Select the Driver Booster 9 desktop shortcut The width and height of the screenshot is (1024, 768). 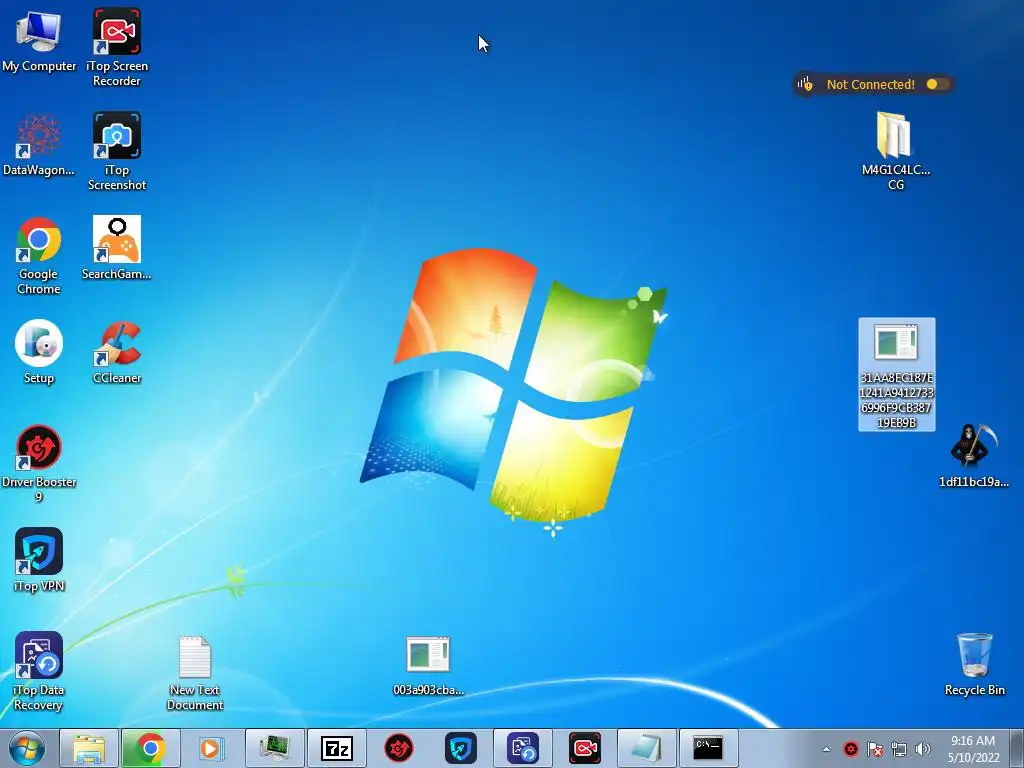click(39, 463)
